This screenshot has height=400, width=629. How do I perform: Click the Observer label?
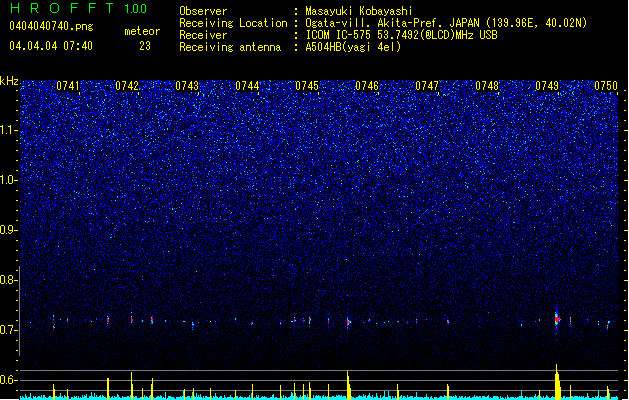pos(203,11)
